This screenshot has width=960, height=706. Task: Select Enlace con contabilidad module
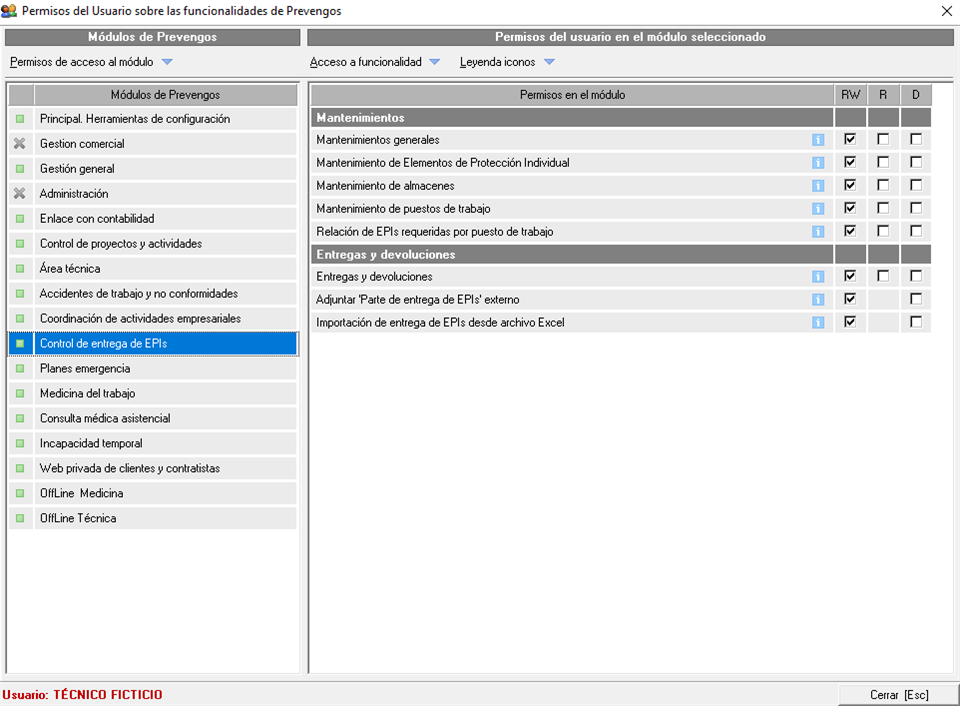click(97, 219)
